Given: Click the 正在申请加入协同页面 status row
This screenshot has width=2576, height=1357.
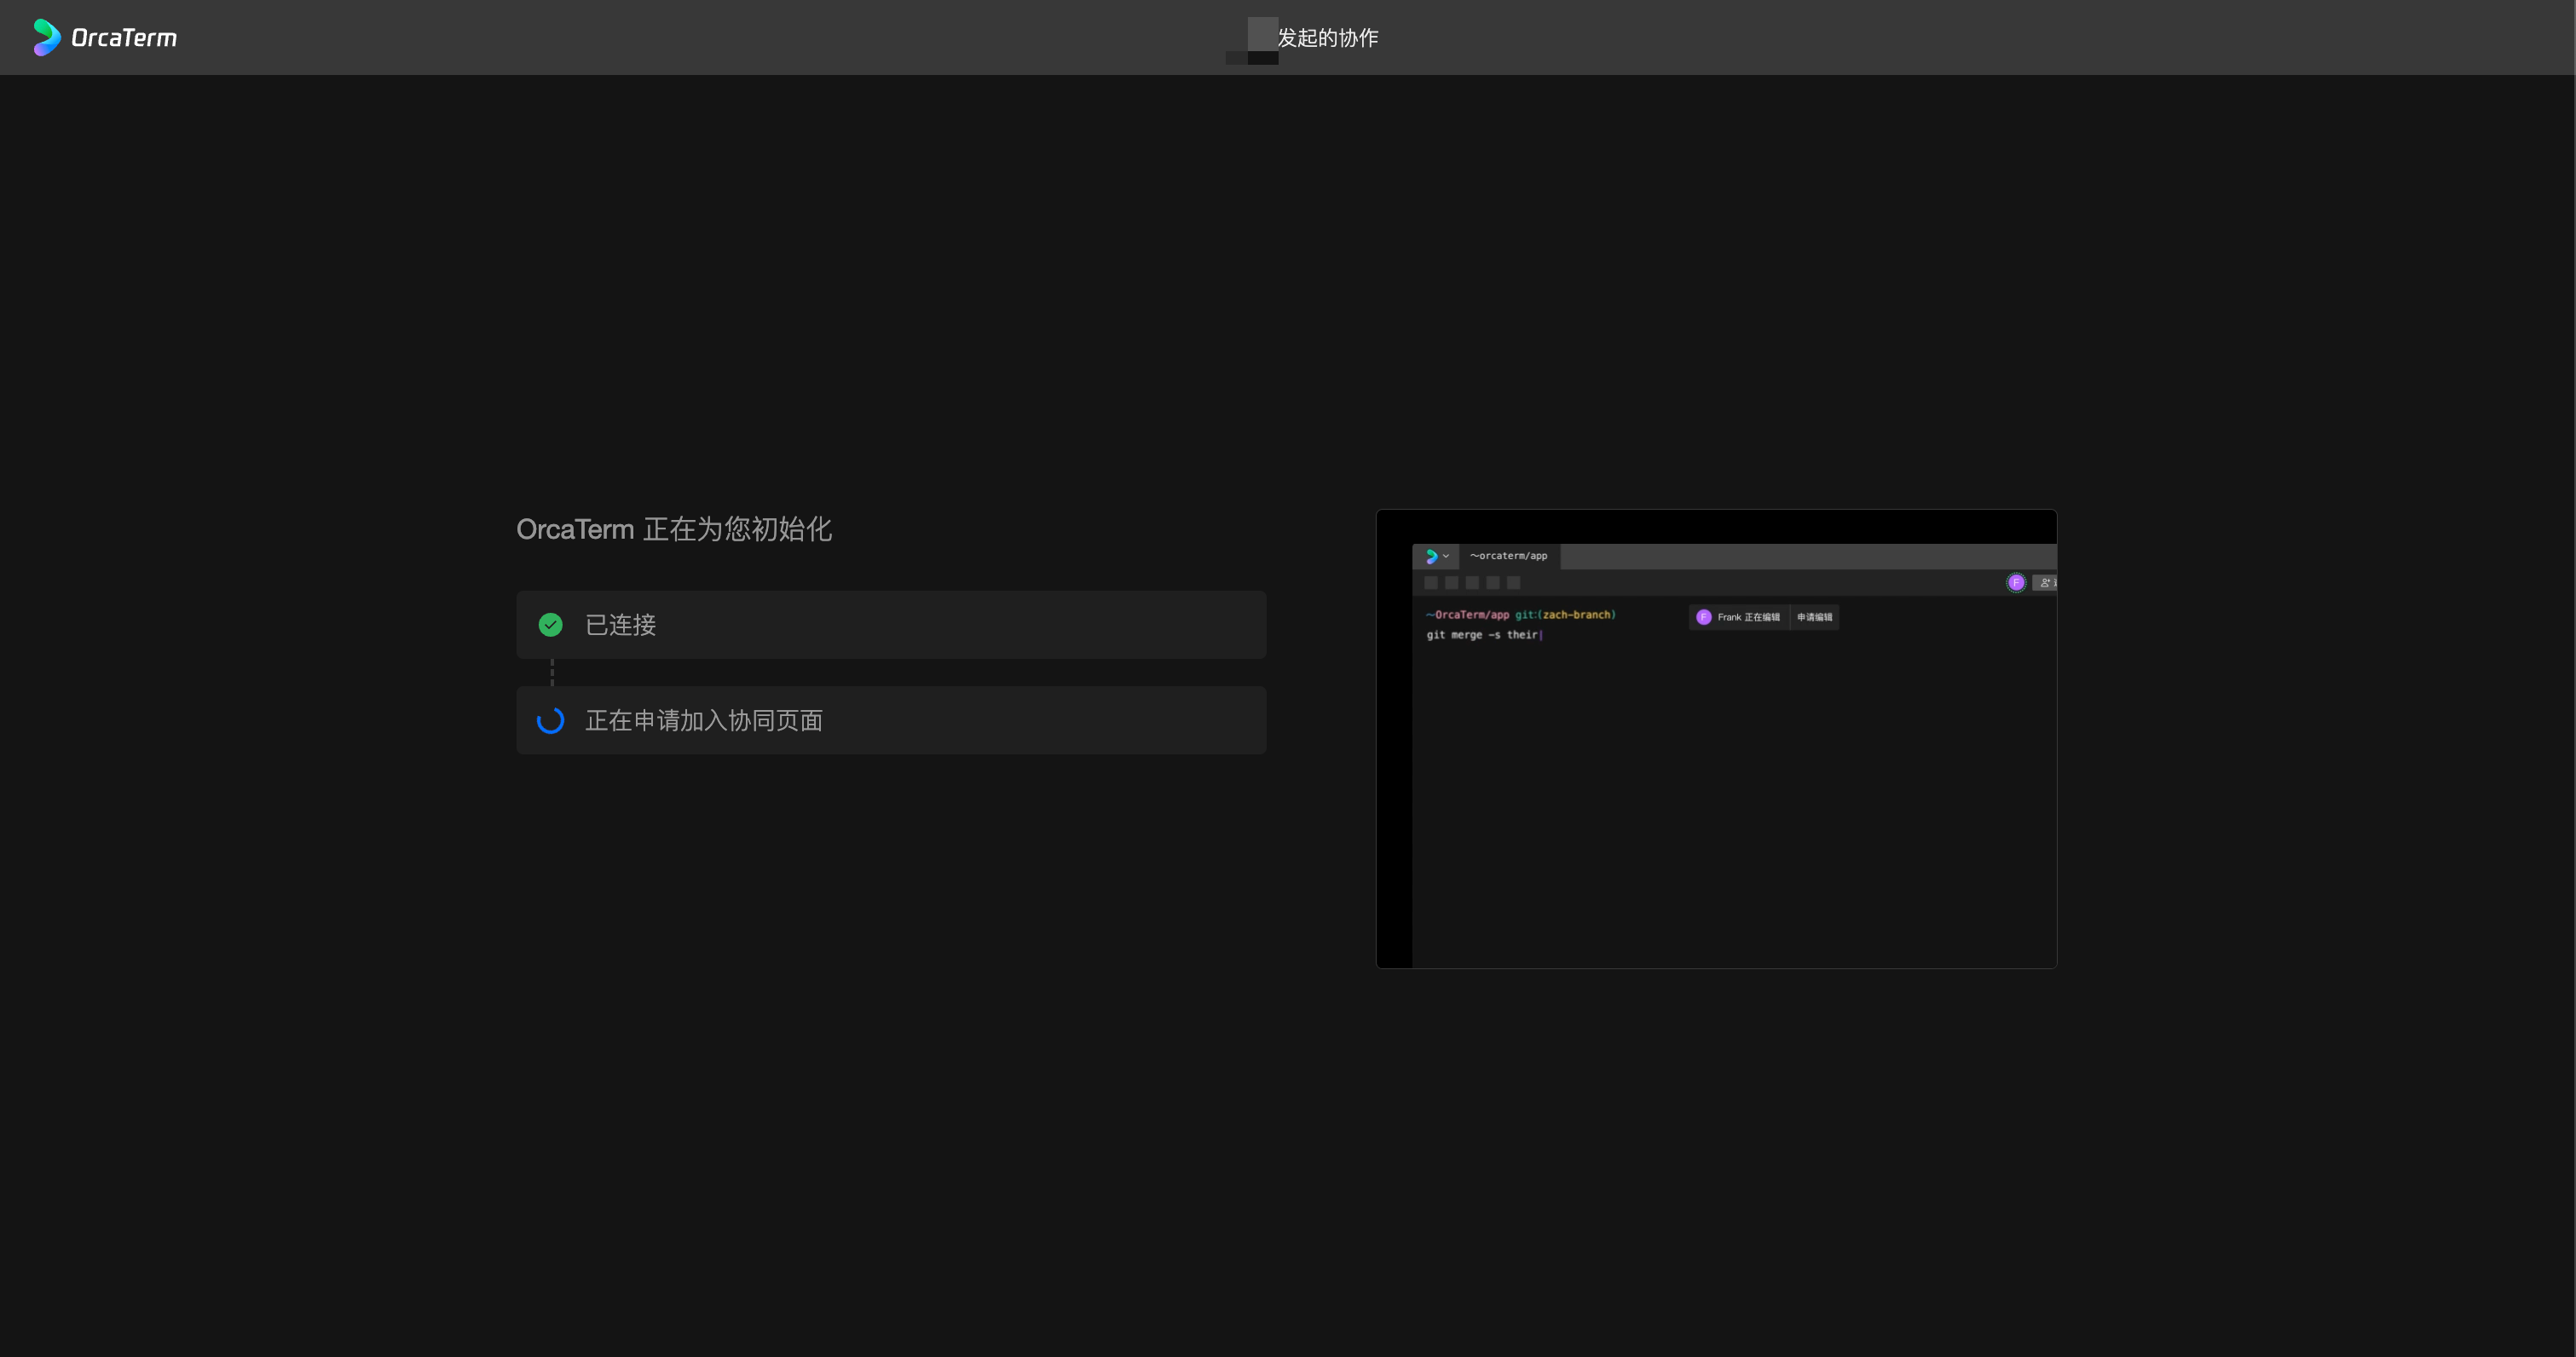Looking at the screenshot, I should coord(890,721).
